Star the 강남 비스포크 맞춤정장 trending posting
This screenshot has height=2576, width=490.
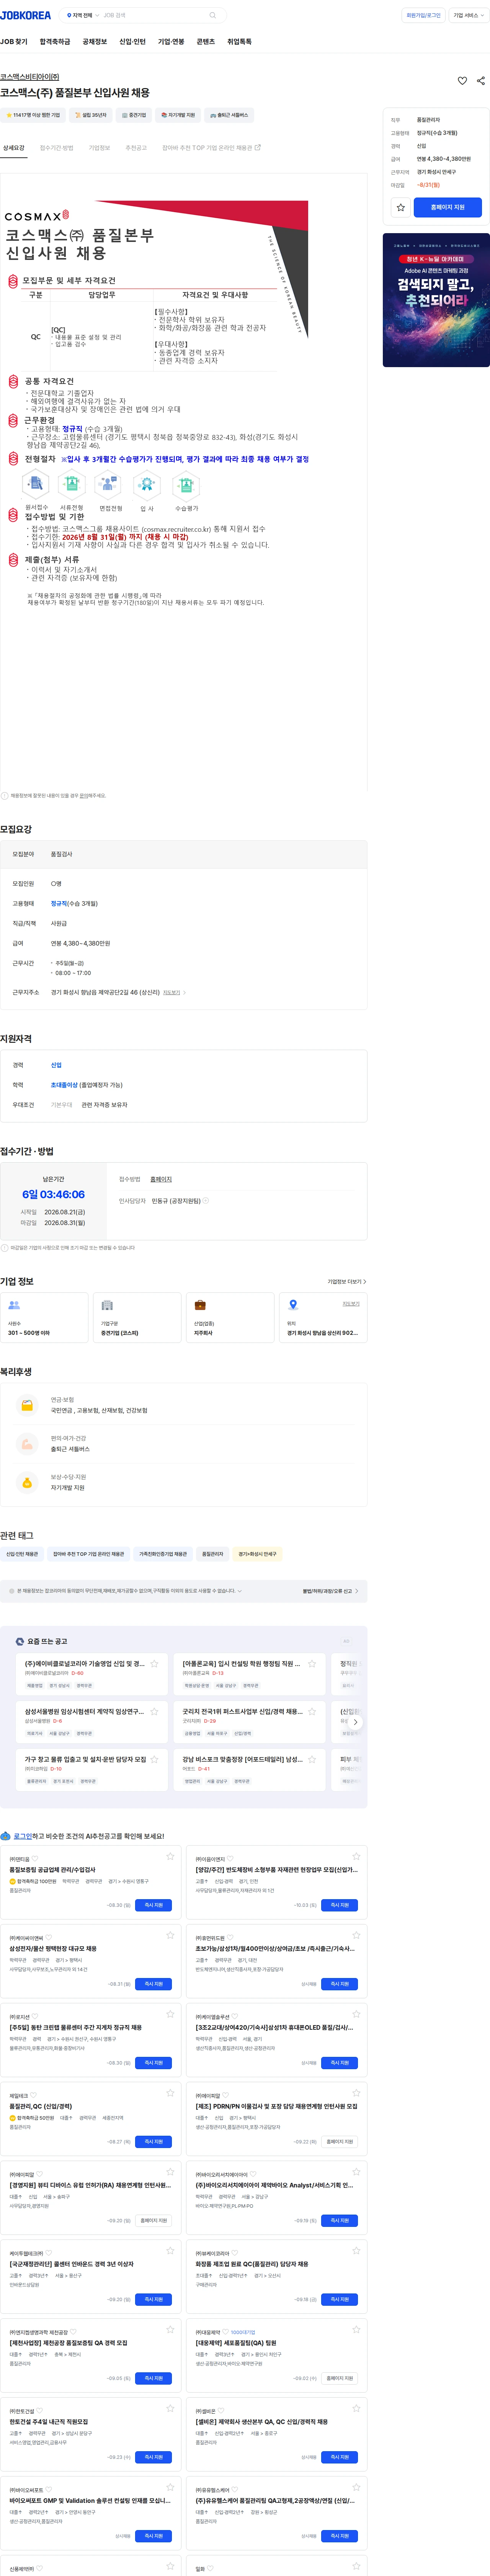tap(312, 1759)
